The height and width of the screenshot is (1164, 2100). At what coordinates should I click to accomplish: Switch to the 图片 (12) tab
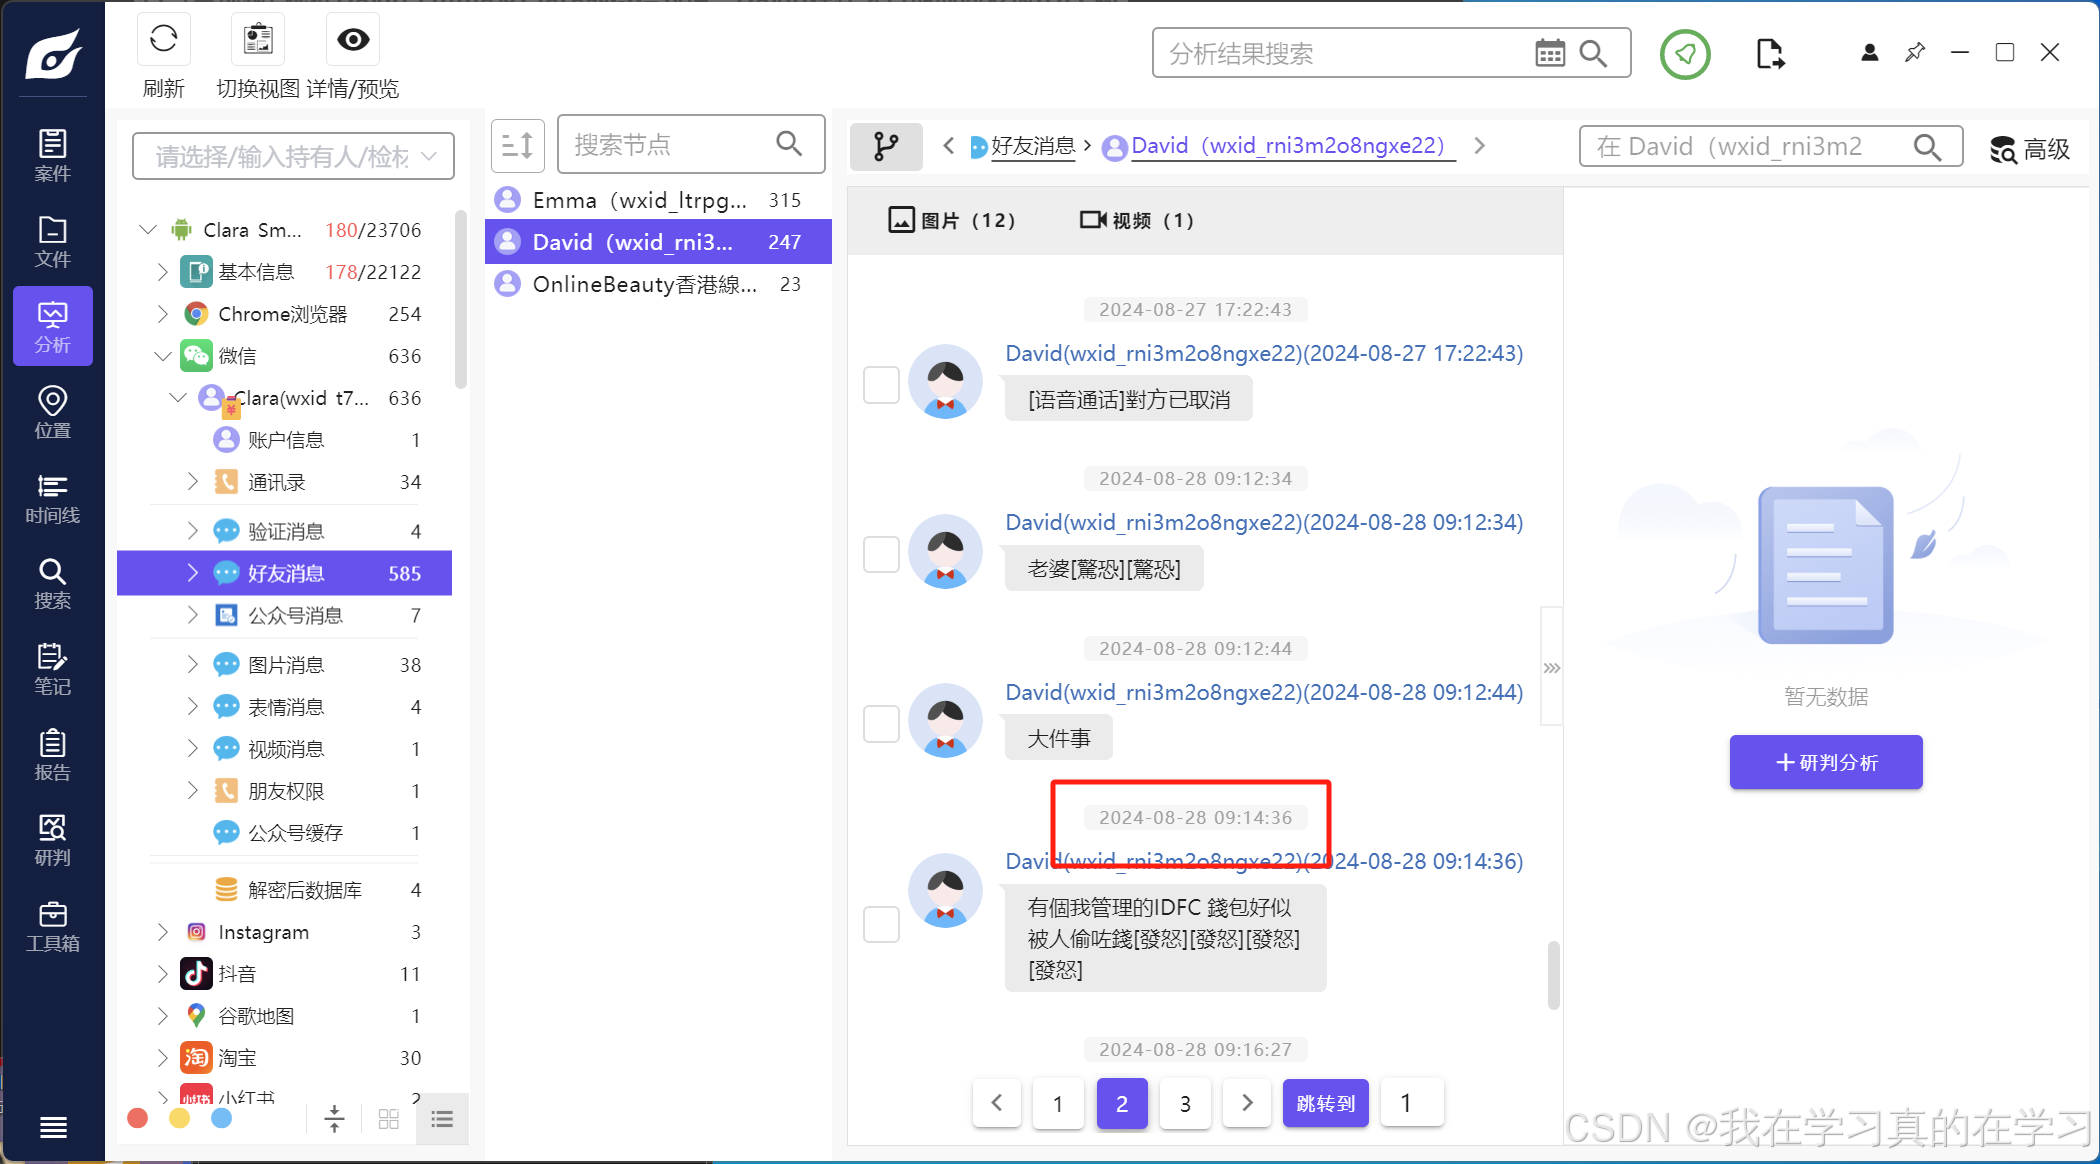(951, 220)
